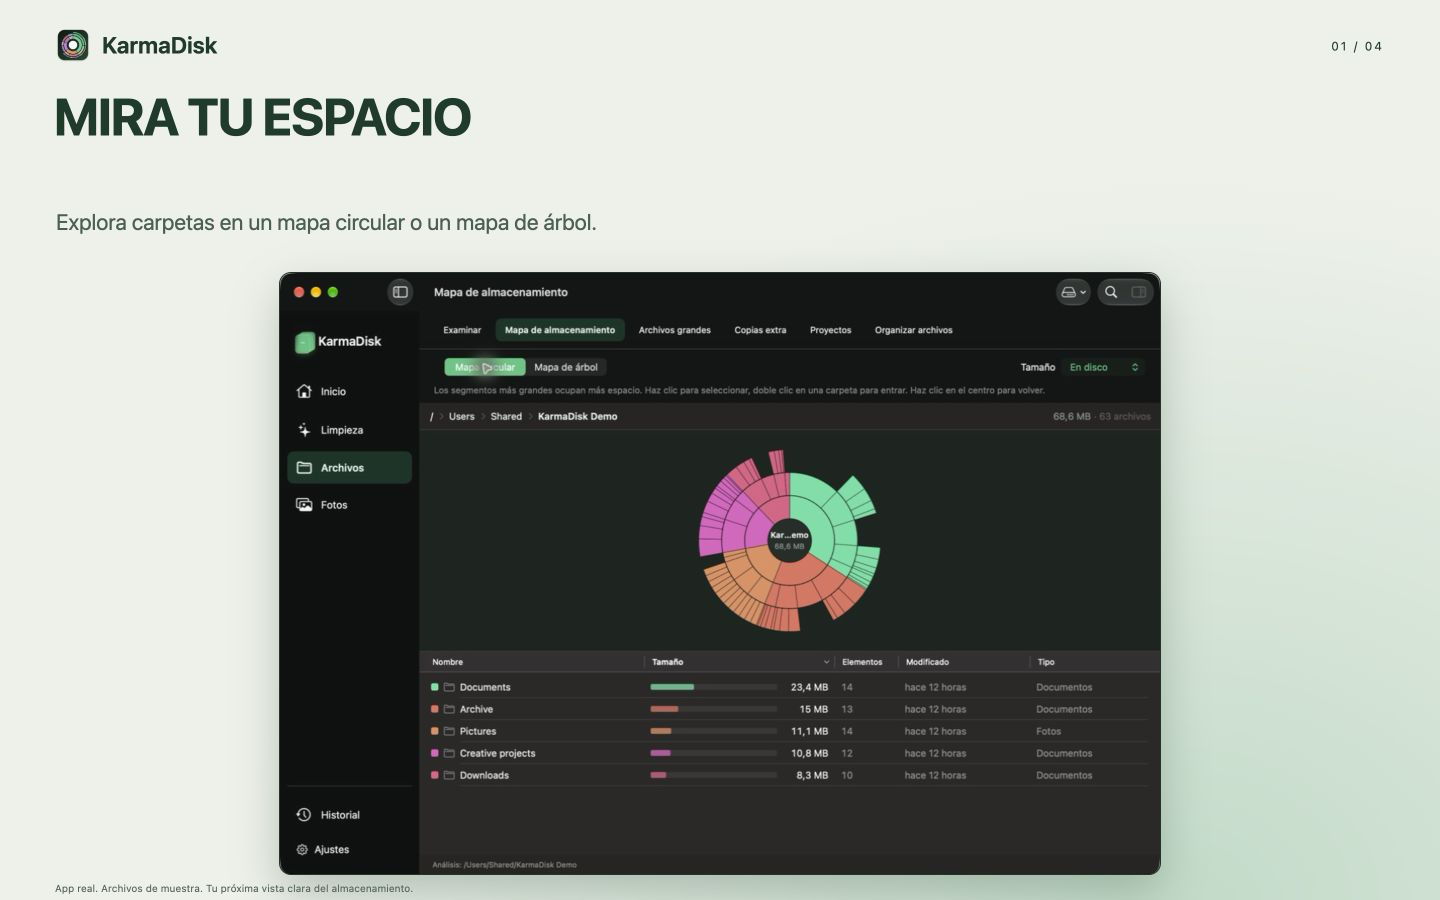Screen dimensions: 1440x900
Task: Open the Archivos grandes tab
Action: click(x=675, y=330)
